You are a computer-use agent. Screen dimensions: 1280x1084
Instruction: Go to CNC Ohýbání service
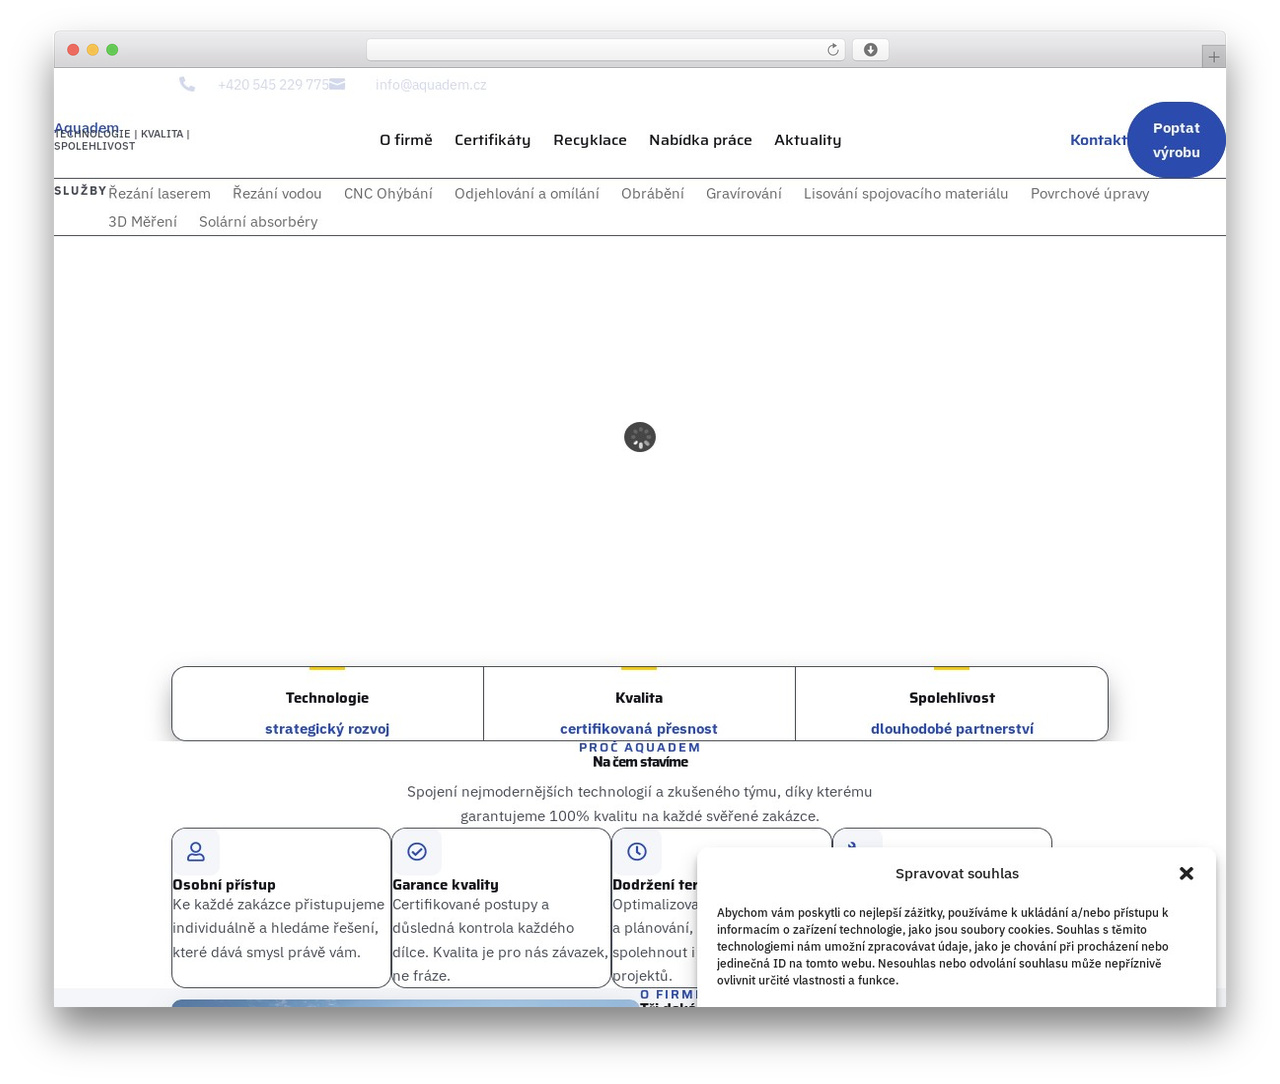tap(388, 194)
